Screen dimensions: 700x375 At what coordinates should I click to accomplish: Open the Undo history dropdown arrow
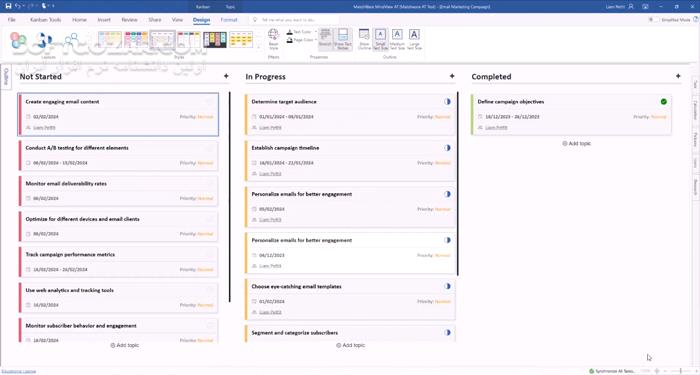(25, 6)
